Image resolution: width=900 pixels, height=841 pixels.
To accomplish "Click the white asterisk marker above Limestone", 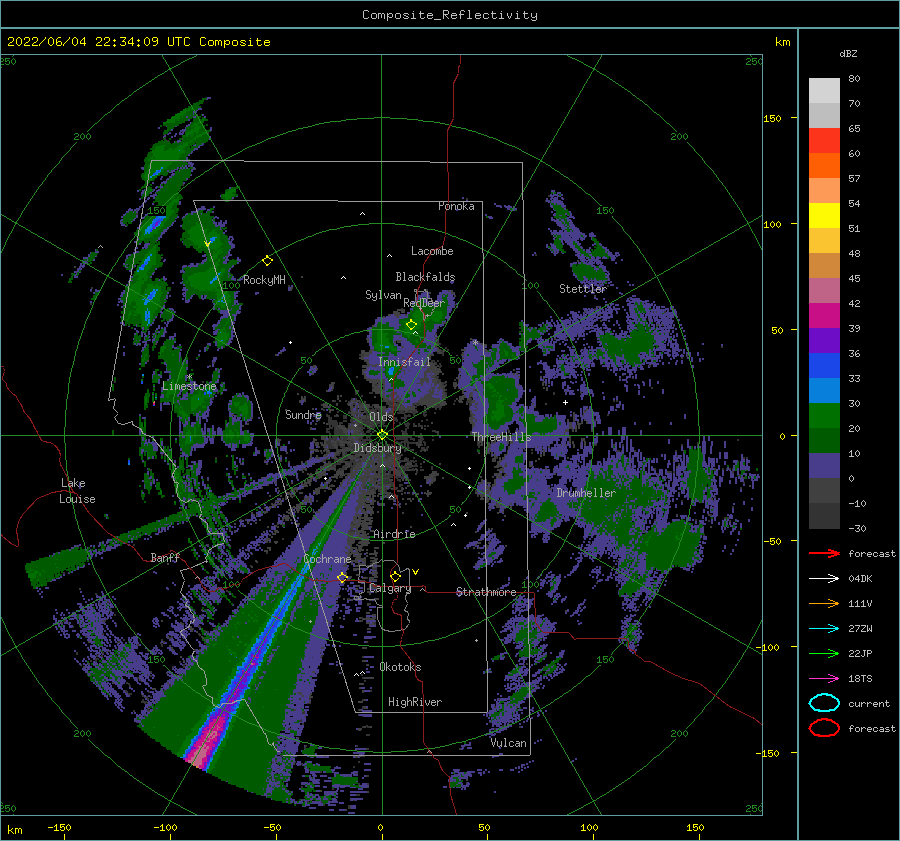I will pos(189,377).
